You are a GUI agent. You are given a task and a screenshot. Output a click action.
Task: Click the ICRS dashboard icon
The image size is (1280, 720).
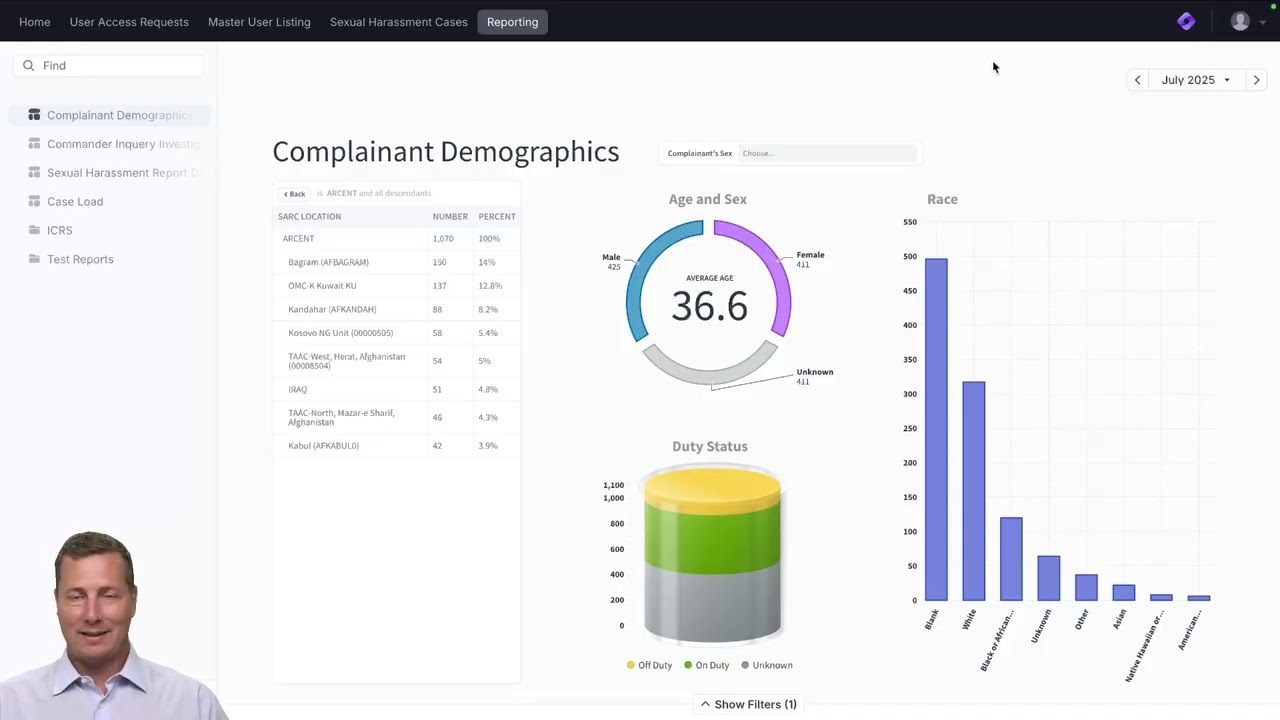coord(34,230)
